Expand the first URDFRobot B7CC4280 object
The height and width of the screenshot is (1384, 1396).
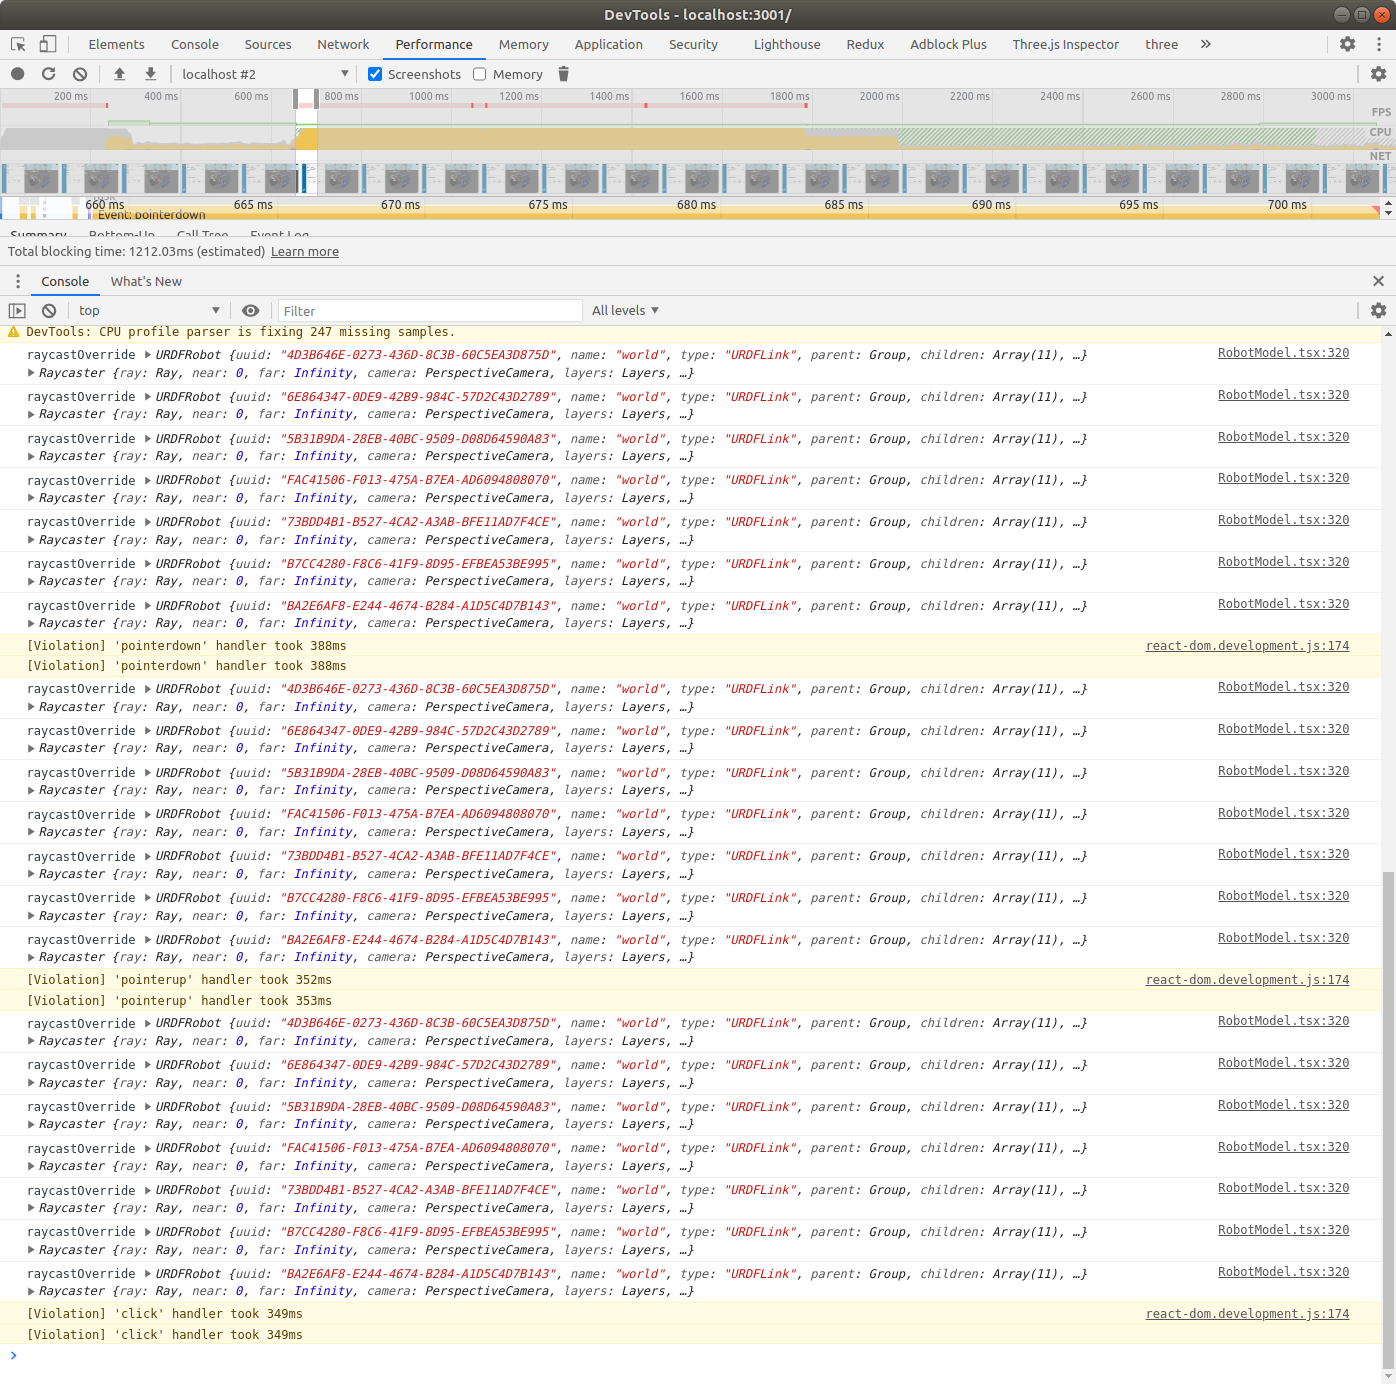click(148, 564)
